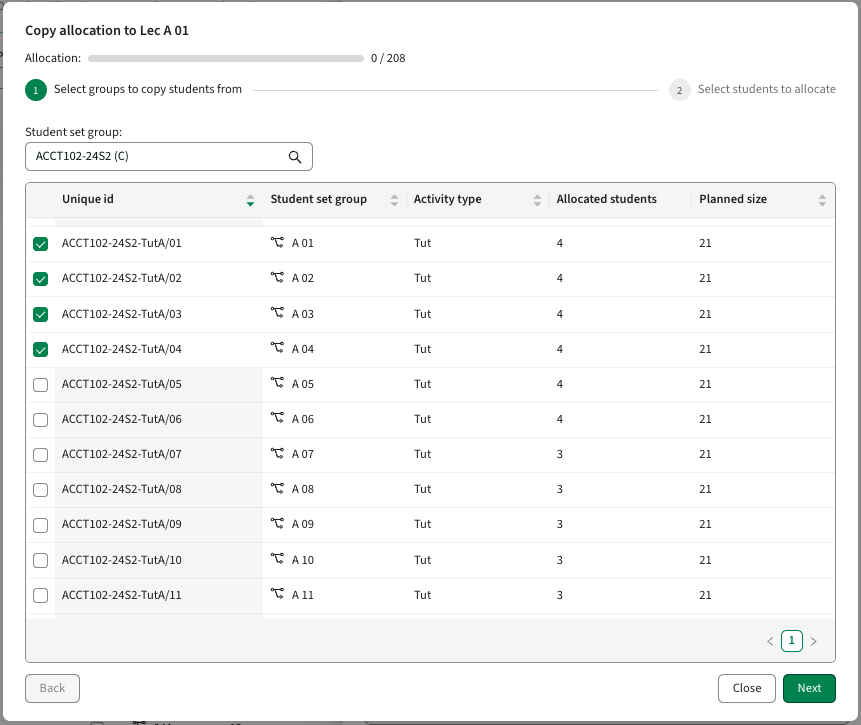Click the Allocated students column header

coord(606,199)
